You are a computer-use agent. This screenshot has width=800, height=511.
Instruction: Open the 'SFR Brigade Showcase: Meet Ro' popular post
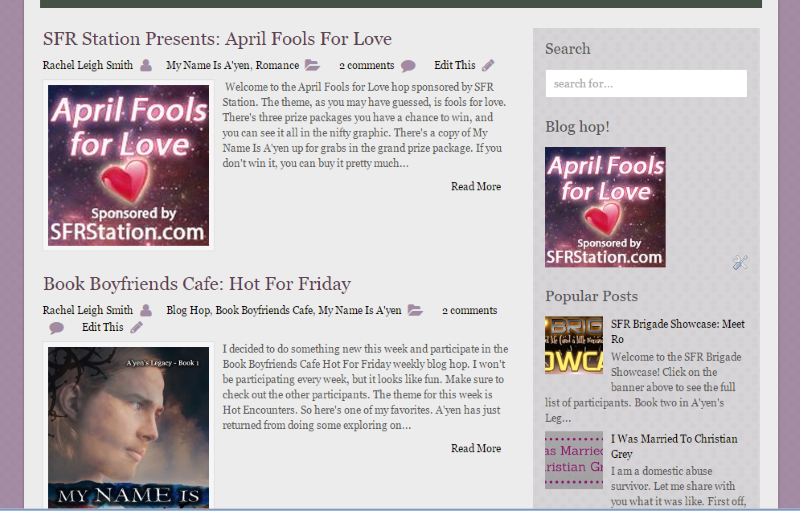[x=678, y=331]
